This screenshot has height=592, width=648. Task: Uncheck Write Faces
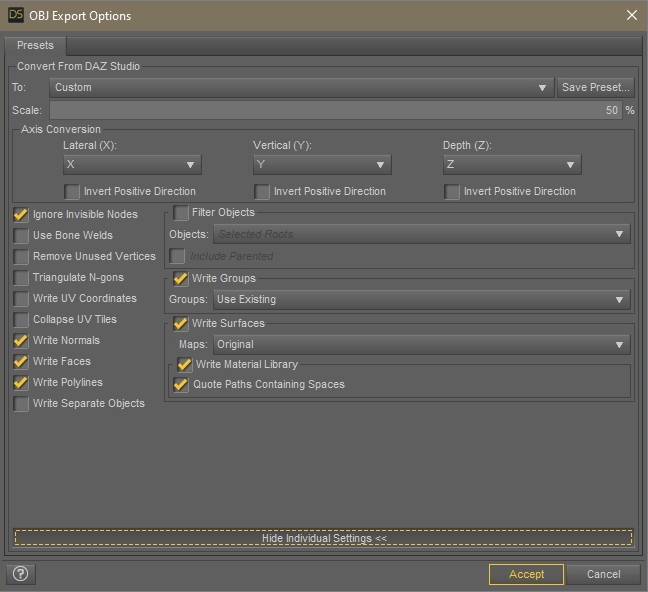tap(21, 362)
